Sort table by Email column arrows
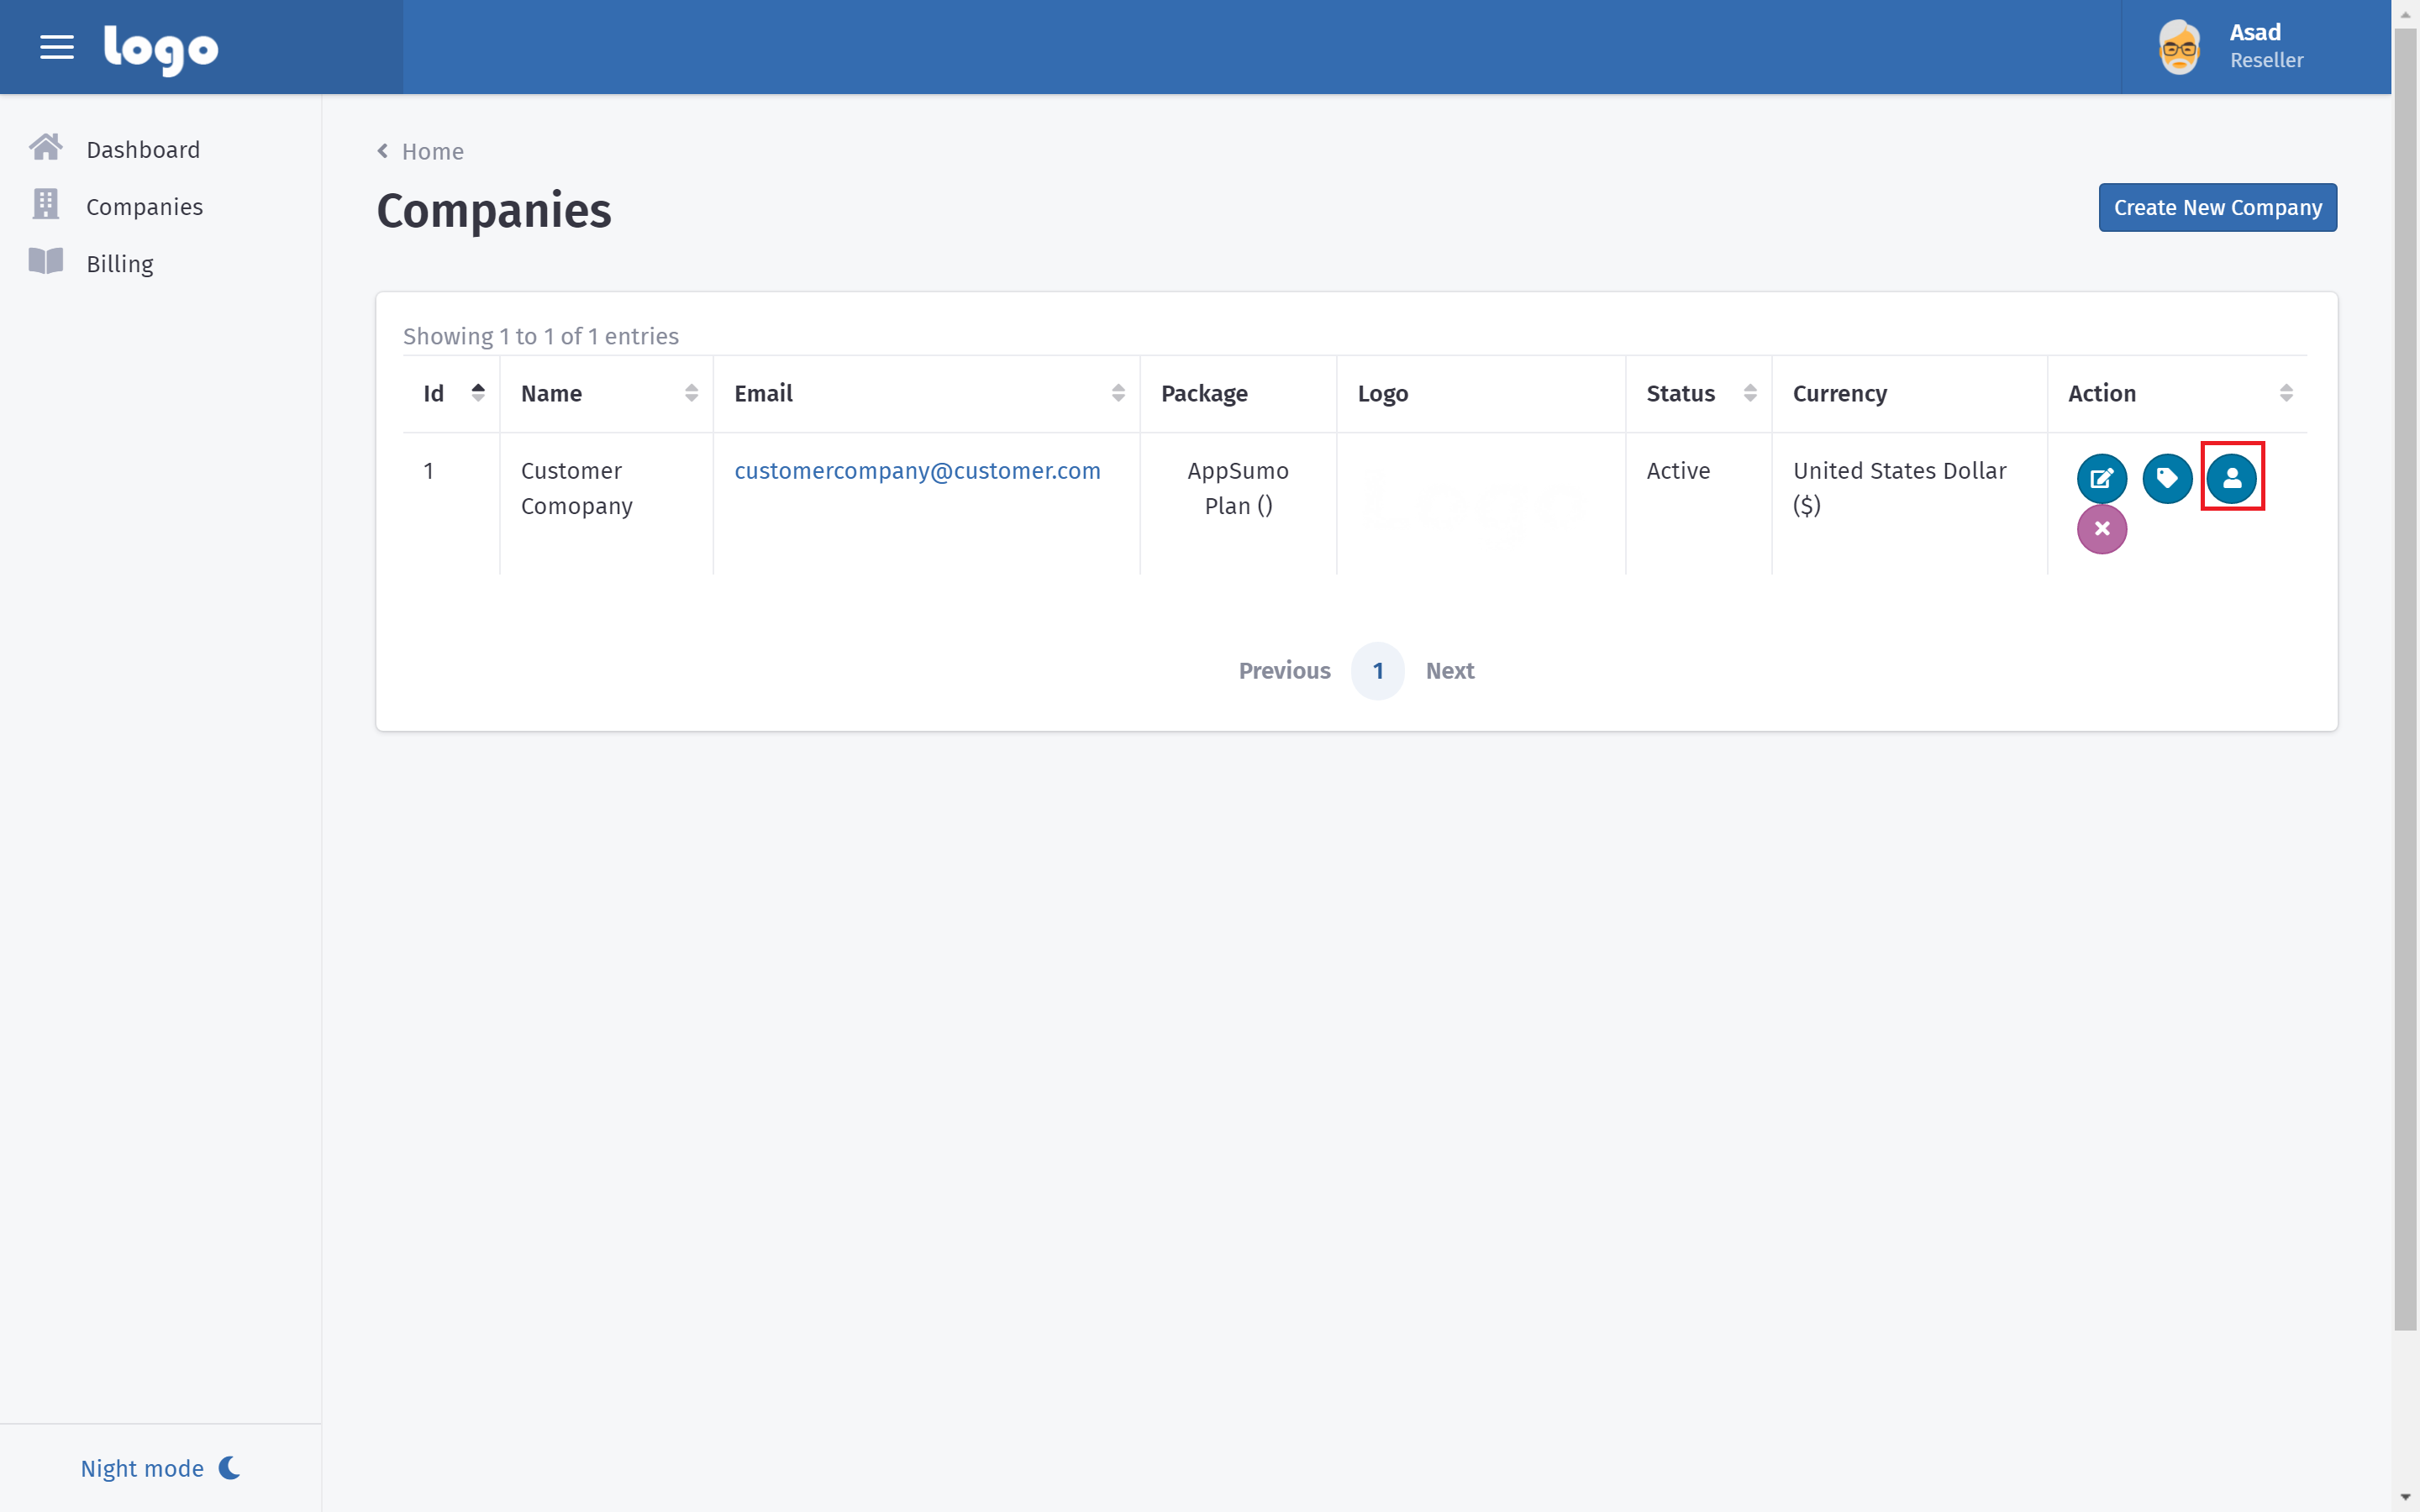This screenshot has height=1512, width=2420. pos(1118,393)
